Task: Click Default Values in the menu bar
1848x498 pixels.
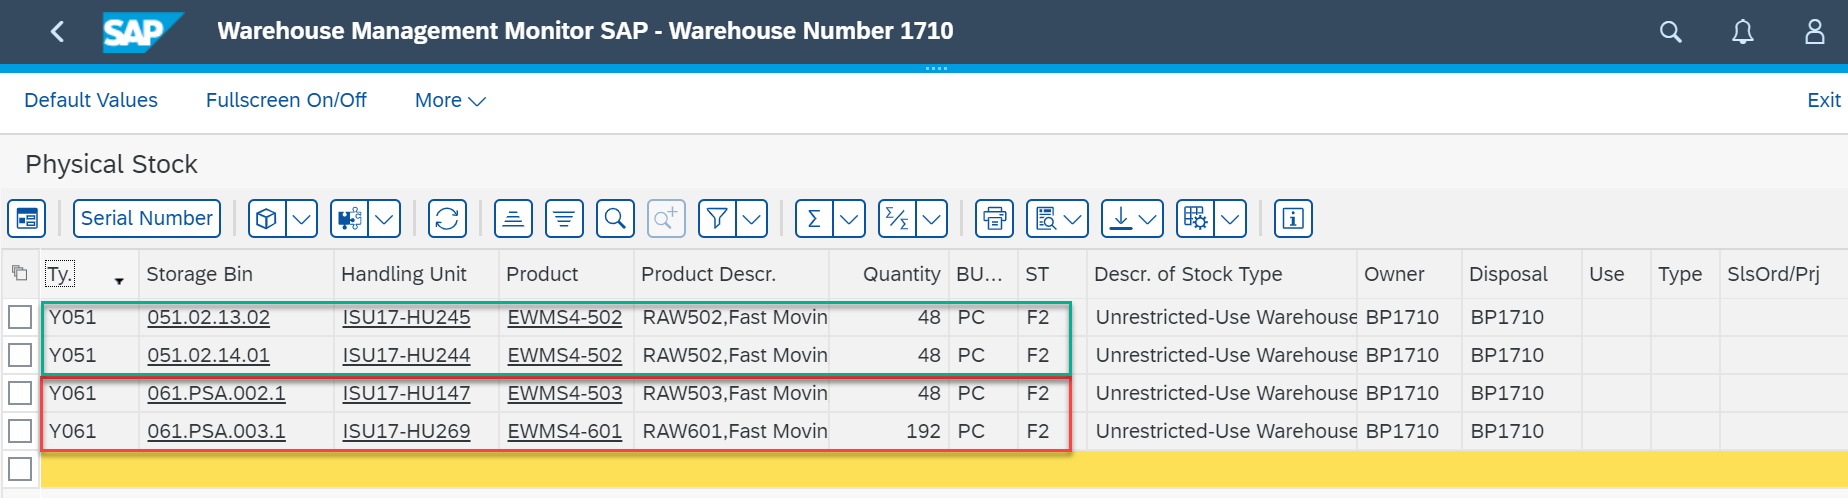Action: [91, 100]
